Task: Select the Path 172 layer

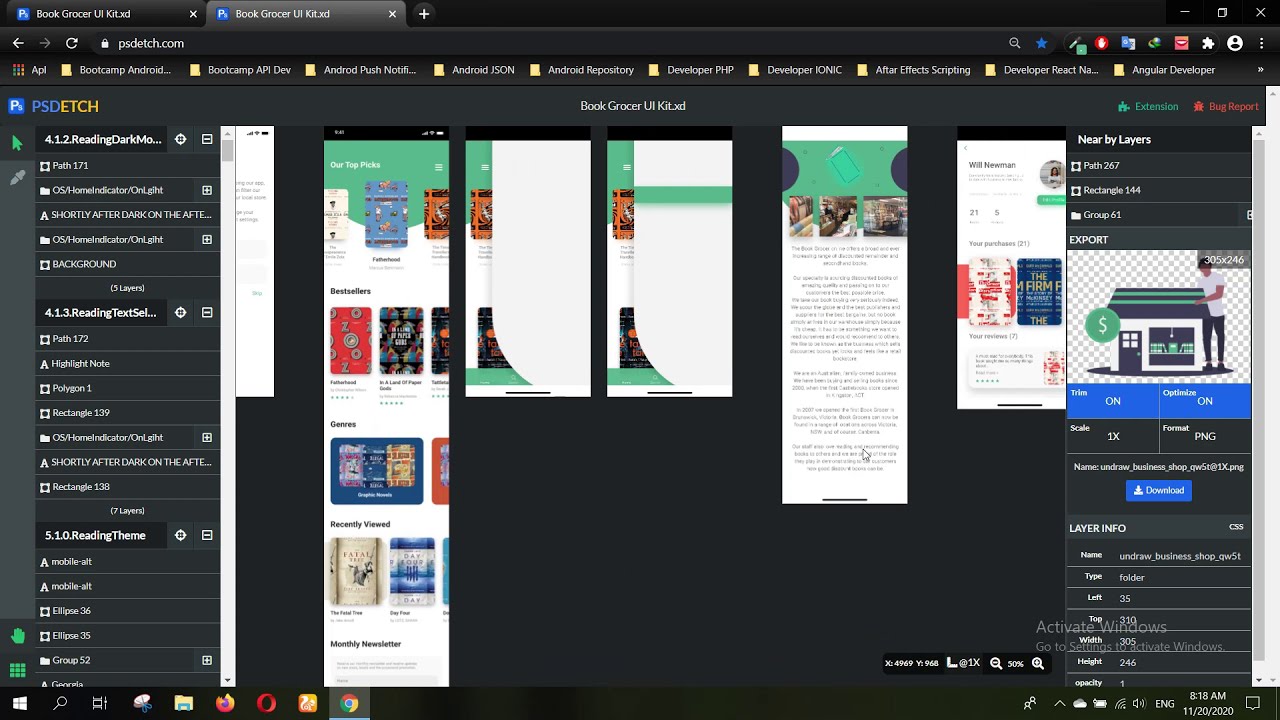Action: (126, 339)
